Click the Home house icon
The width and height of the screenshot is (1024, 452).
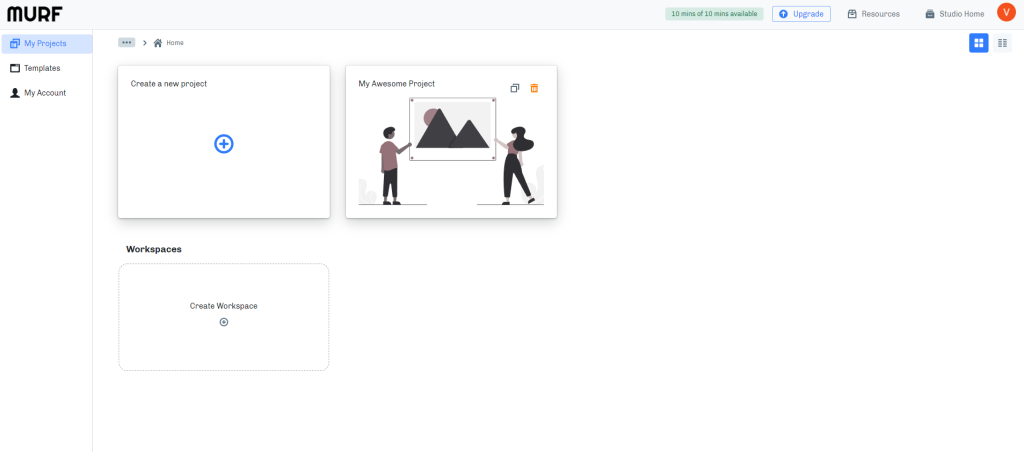point(157,42)
